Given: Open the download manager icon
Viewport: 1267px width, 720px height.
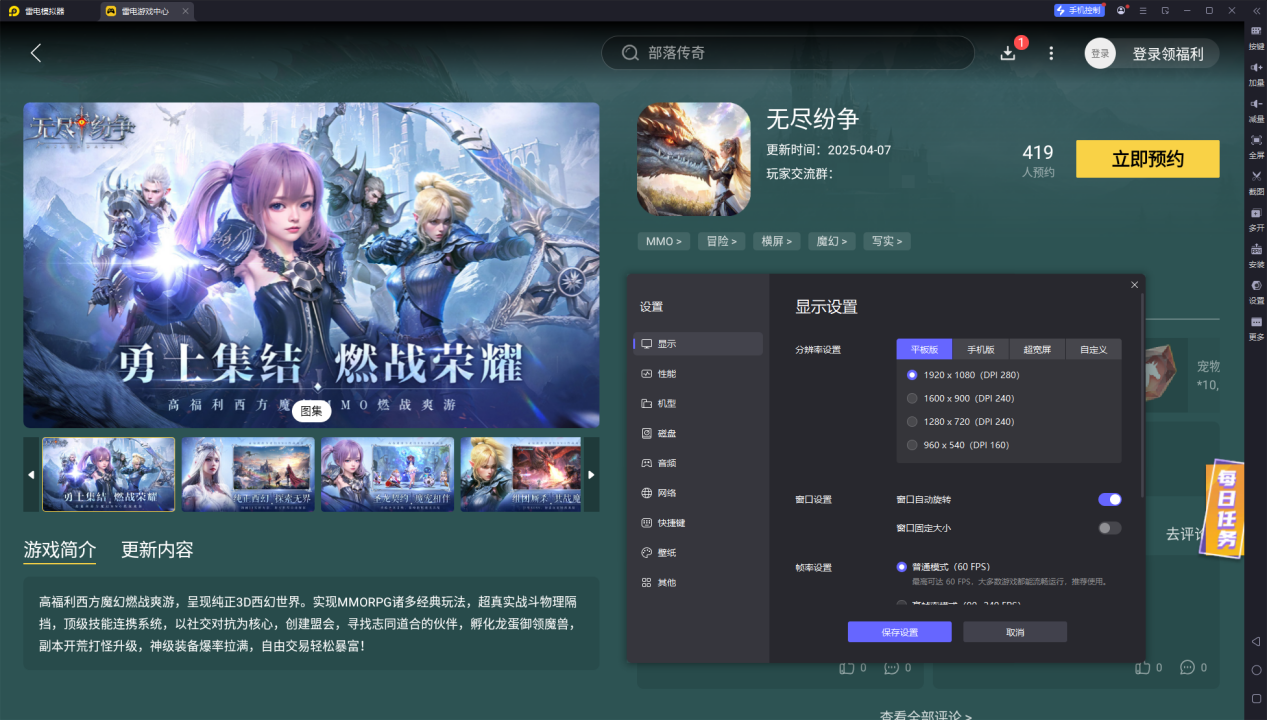Looking at the screenshot, I should [x=1008, y=53].
